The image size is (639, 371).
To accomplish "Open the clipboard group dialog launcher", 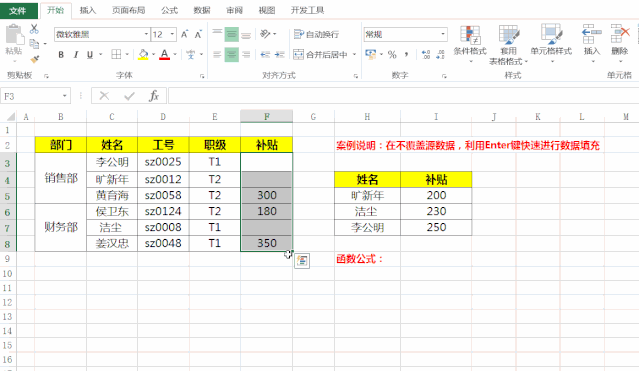I will click(46, 76).
